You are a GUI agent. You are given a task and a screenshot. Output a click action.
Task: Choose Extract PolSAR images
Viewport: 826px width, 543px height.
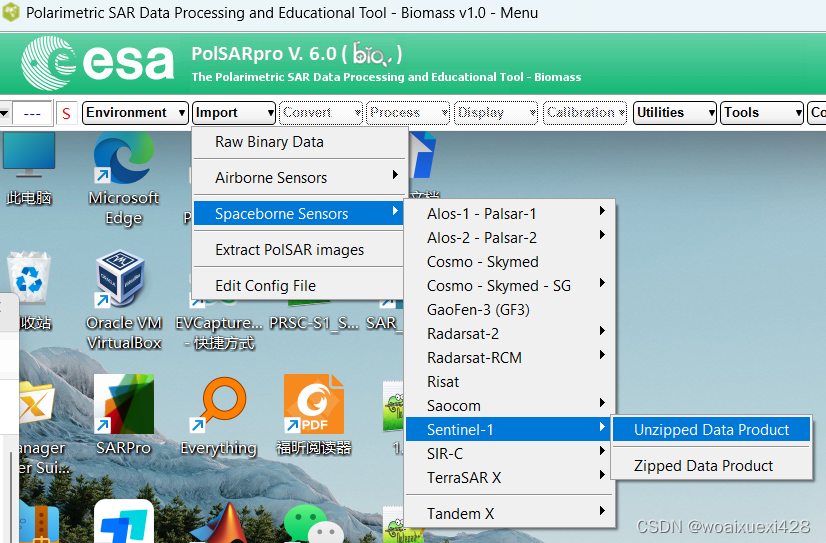(298, 250)
